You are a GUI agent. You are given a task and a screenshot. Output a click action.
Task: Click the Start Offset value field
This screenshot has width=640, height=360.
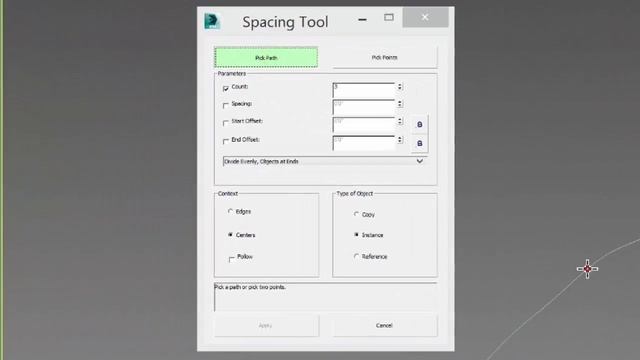coord(364,124)
